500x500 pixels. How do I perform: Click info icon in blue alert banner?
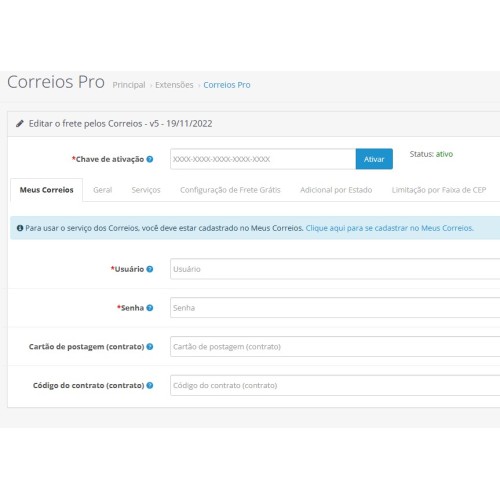click(20, 228)
